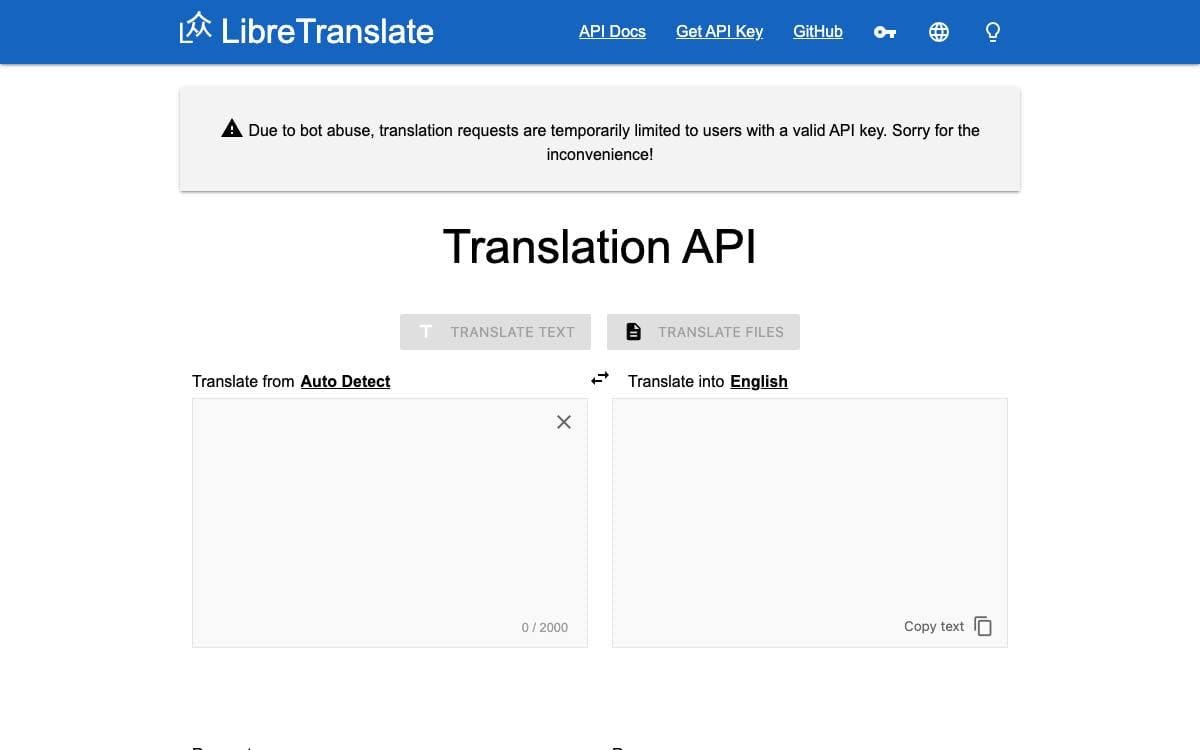The image size is (1200, 750).
Task: Open the Get API Key link
Action: 719,31
